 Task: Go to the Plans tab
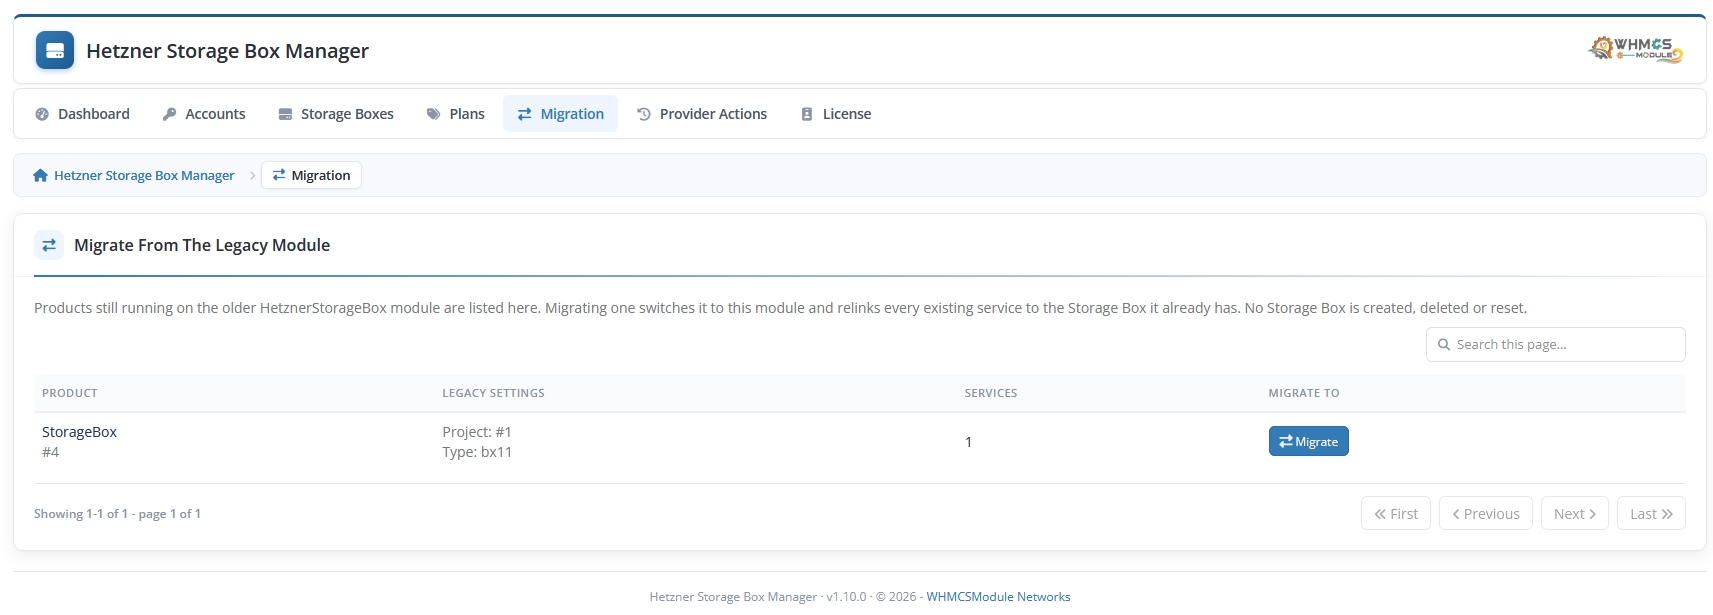pos(456,114)
